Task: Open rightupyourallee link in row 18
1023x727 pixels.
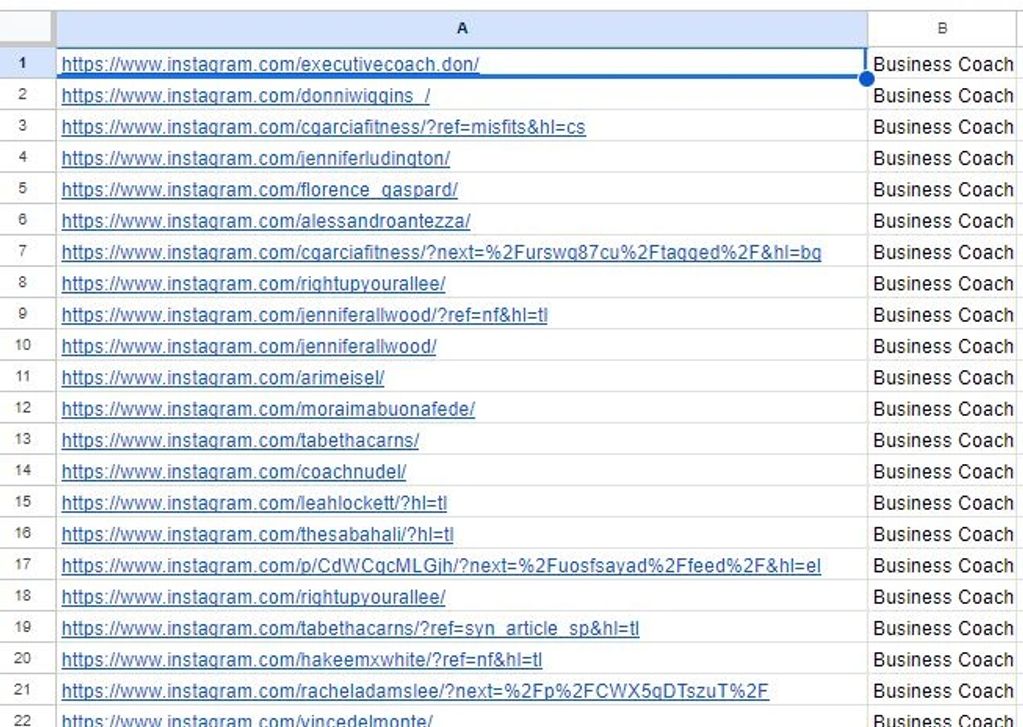Action: pyautogui.click(x=253, y=596)
